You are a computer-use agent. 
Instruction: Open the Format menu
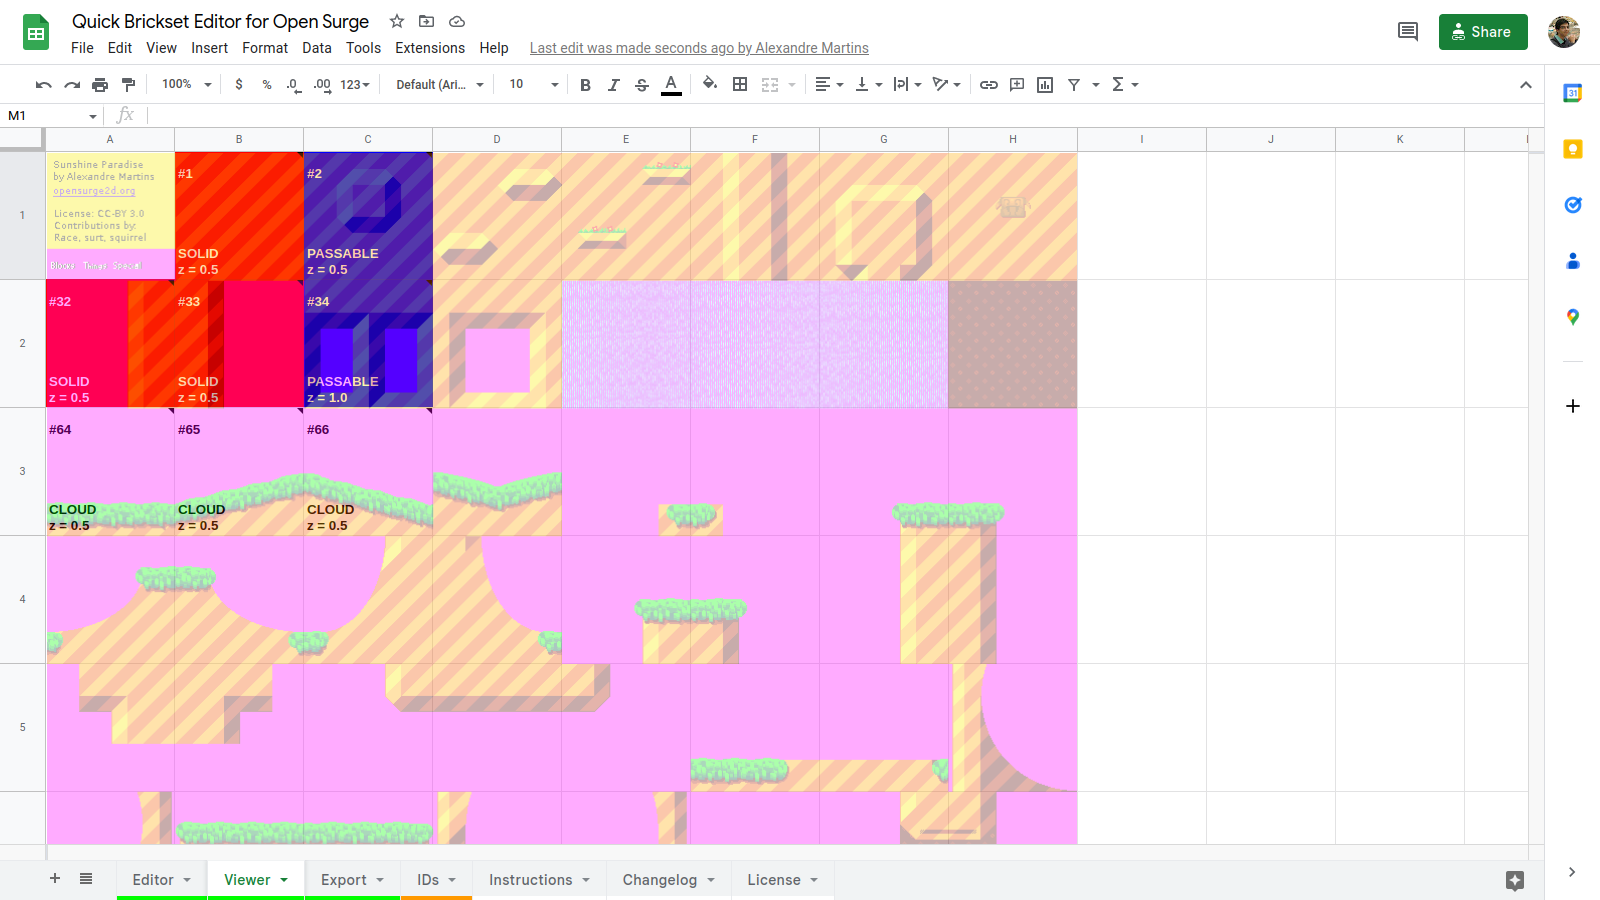(265, 48)
